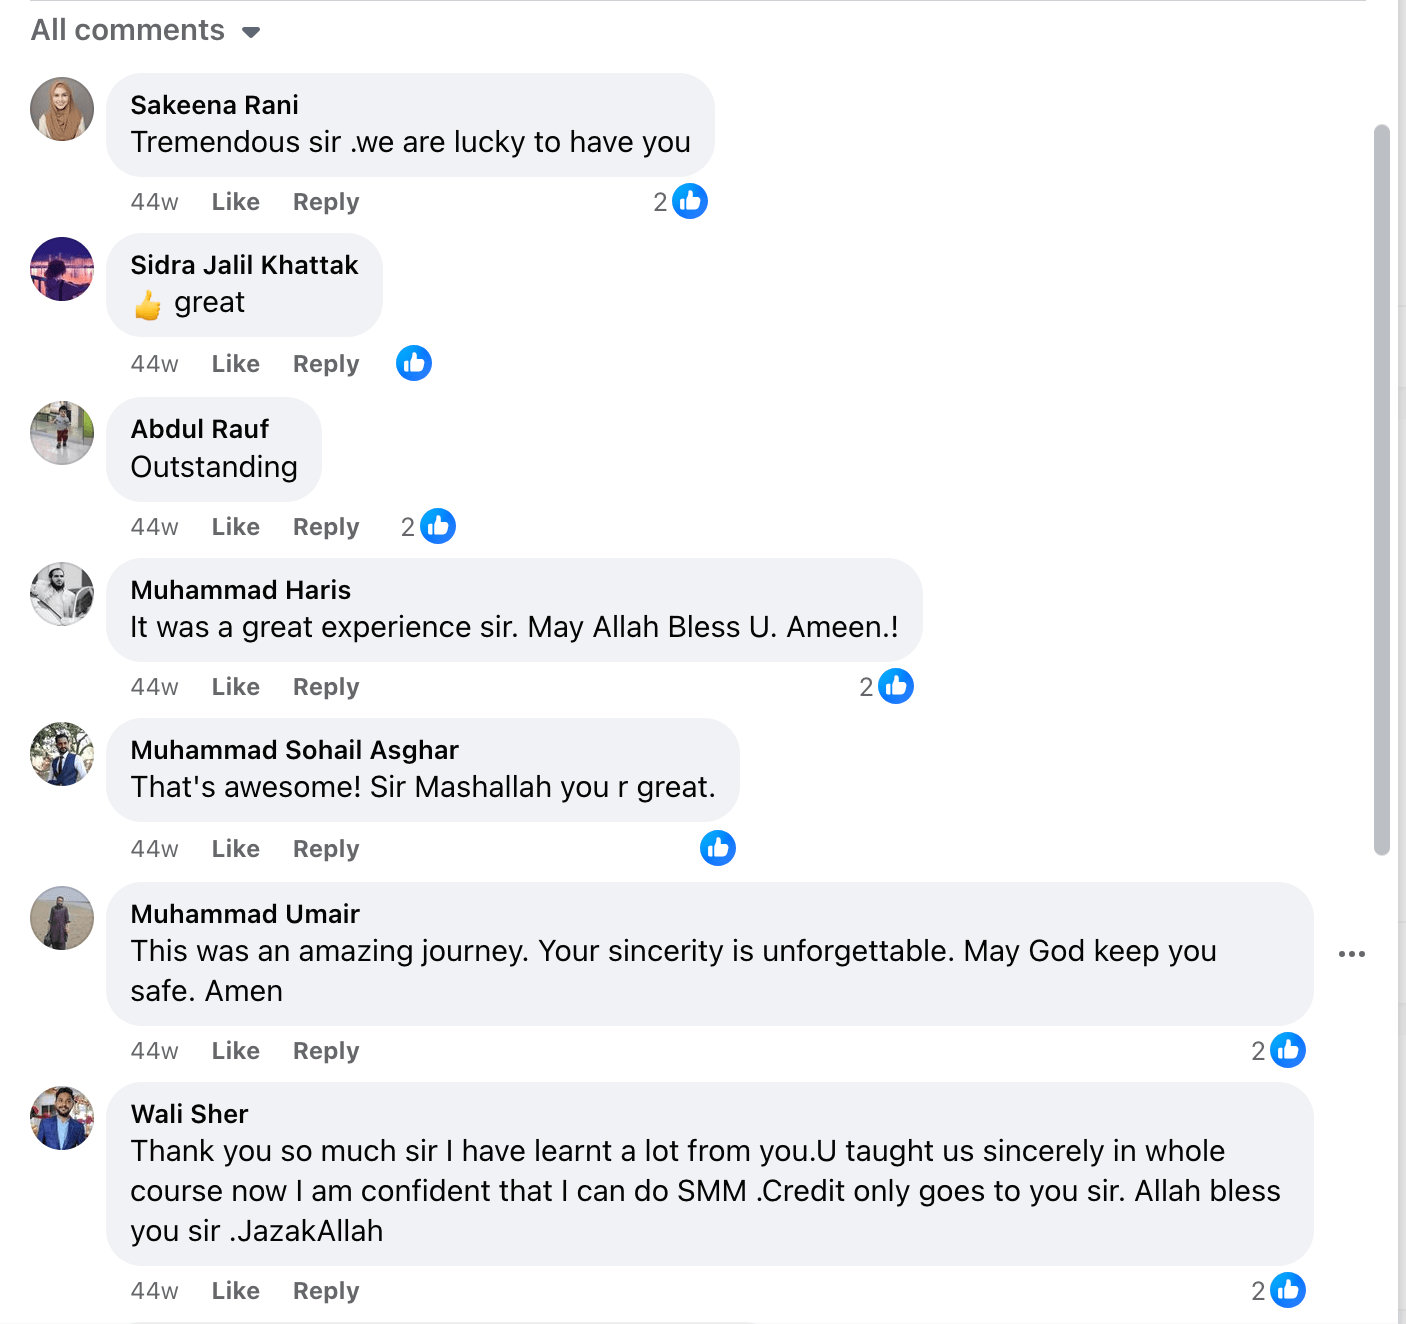The width and height of the screenshot is (1406, 1324).
Task: Click the vertical scrollbar thumb
Action: (x=1382, y=490)
